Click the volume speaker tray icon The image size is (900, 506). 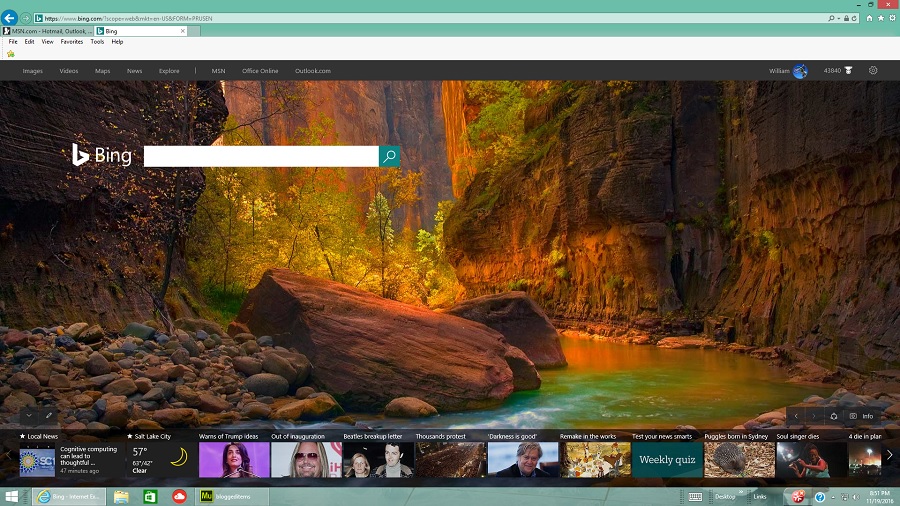point(856,497)
